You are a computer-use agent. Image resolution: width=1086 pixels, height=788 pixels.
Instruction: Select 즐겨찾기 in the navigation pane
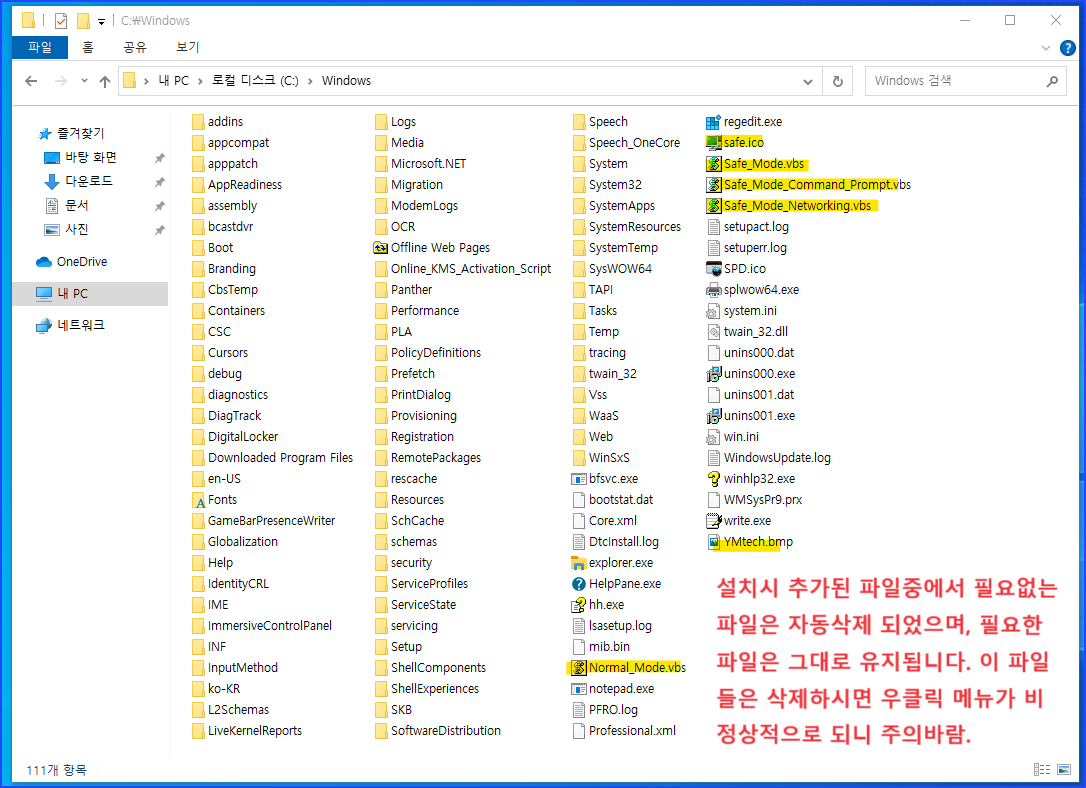80,133
